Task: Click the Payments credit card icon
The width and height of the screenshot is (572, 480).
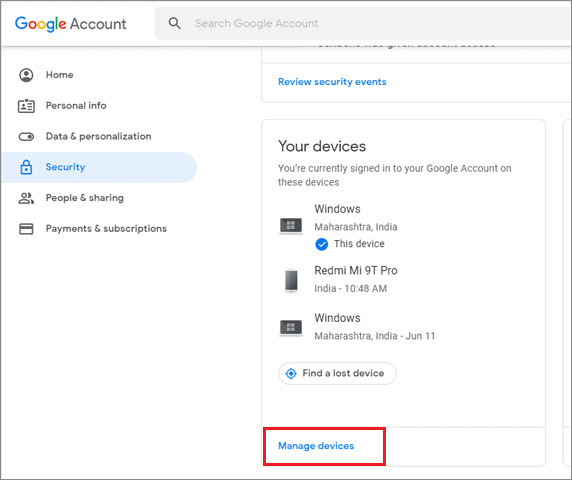Action: click(26, 229)
